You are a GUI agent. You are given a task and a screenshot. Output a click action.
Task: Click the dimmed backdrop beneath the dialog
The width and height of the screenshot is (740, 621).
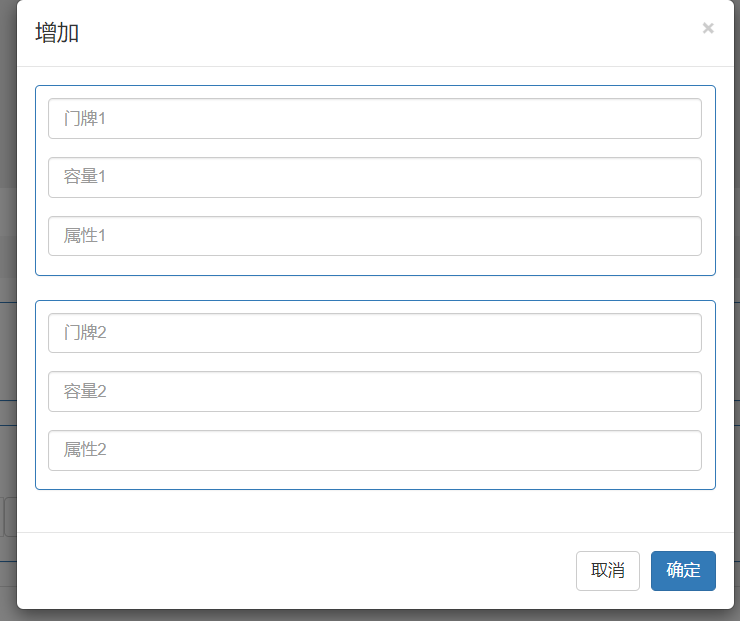(x=375, y=615)
